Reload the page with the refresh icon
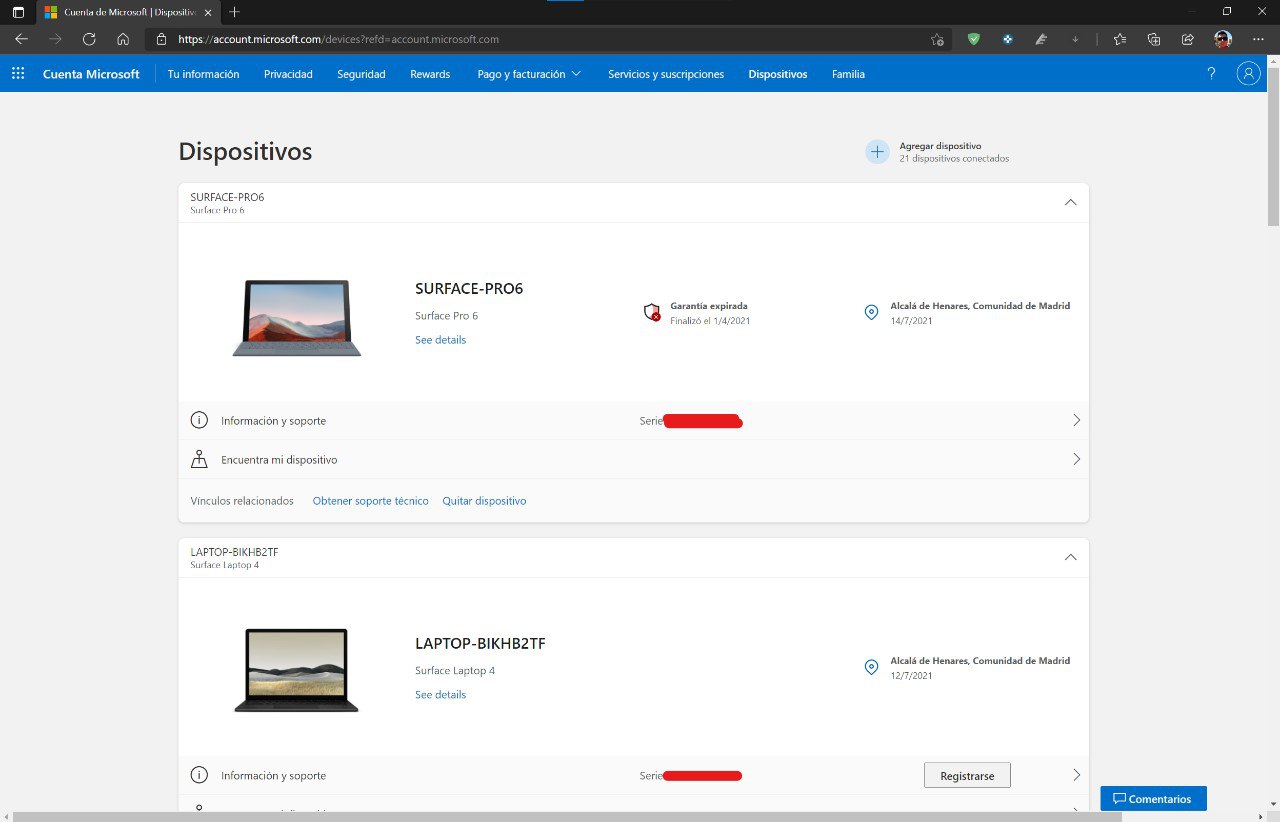Screen dimensions: 1280x822 coord(89,39)
